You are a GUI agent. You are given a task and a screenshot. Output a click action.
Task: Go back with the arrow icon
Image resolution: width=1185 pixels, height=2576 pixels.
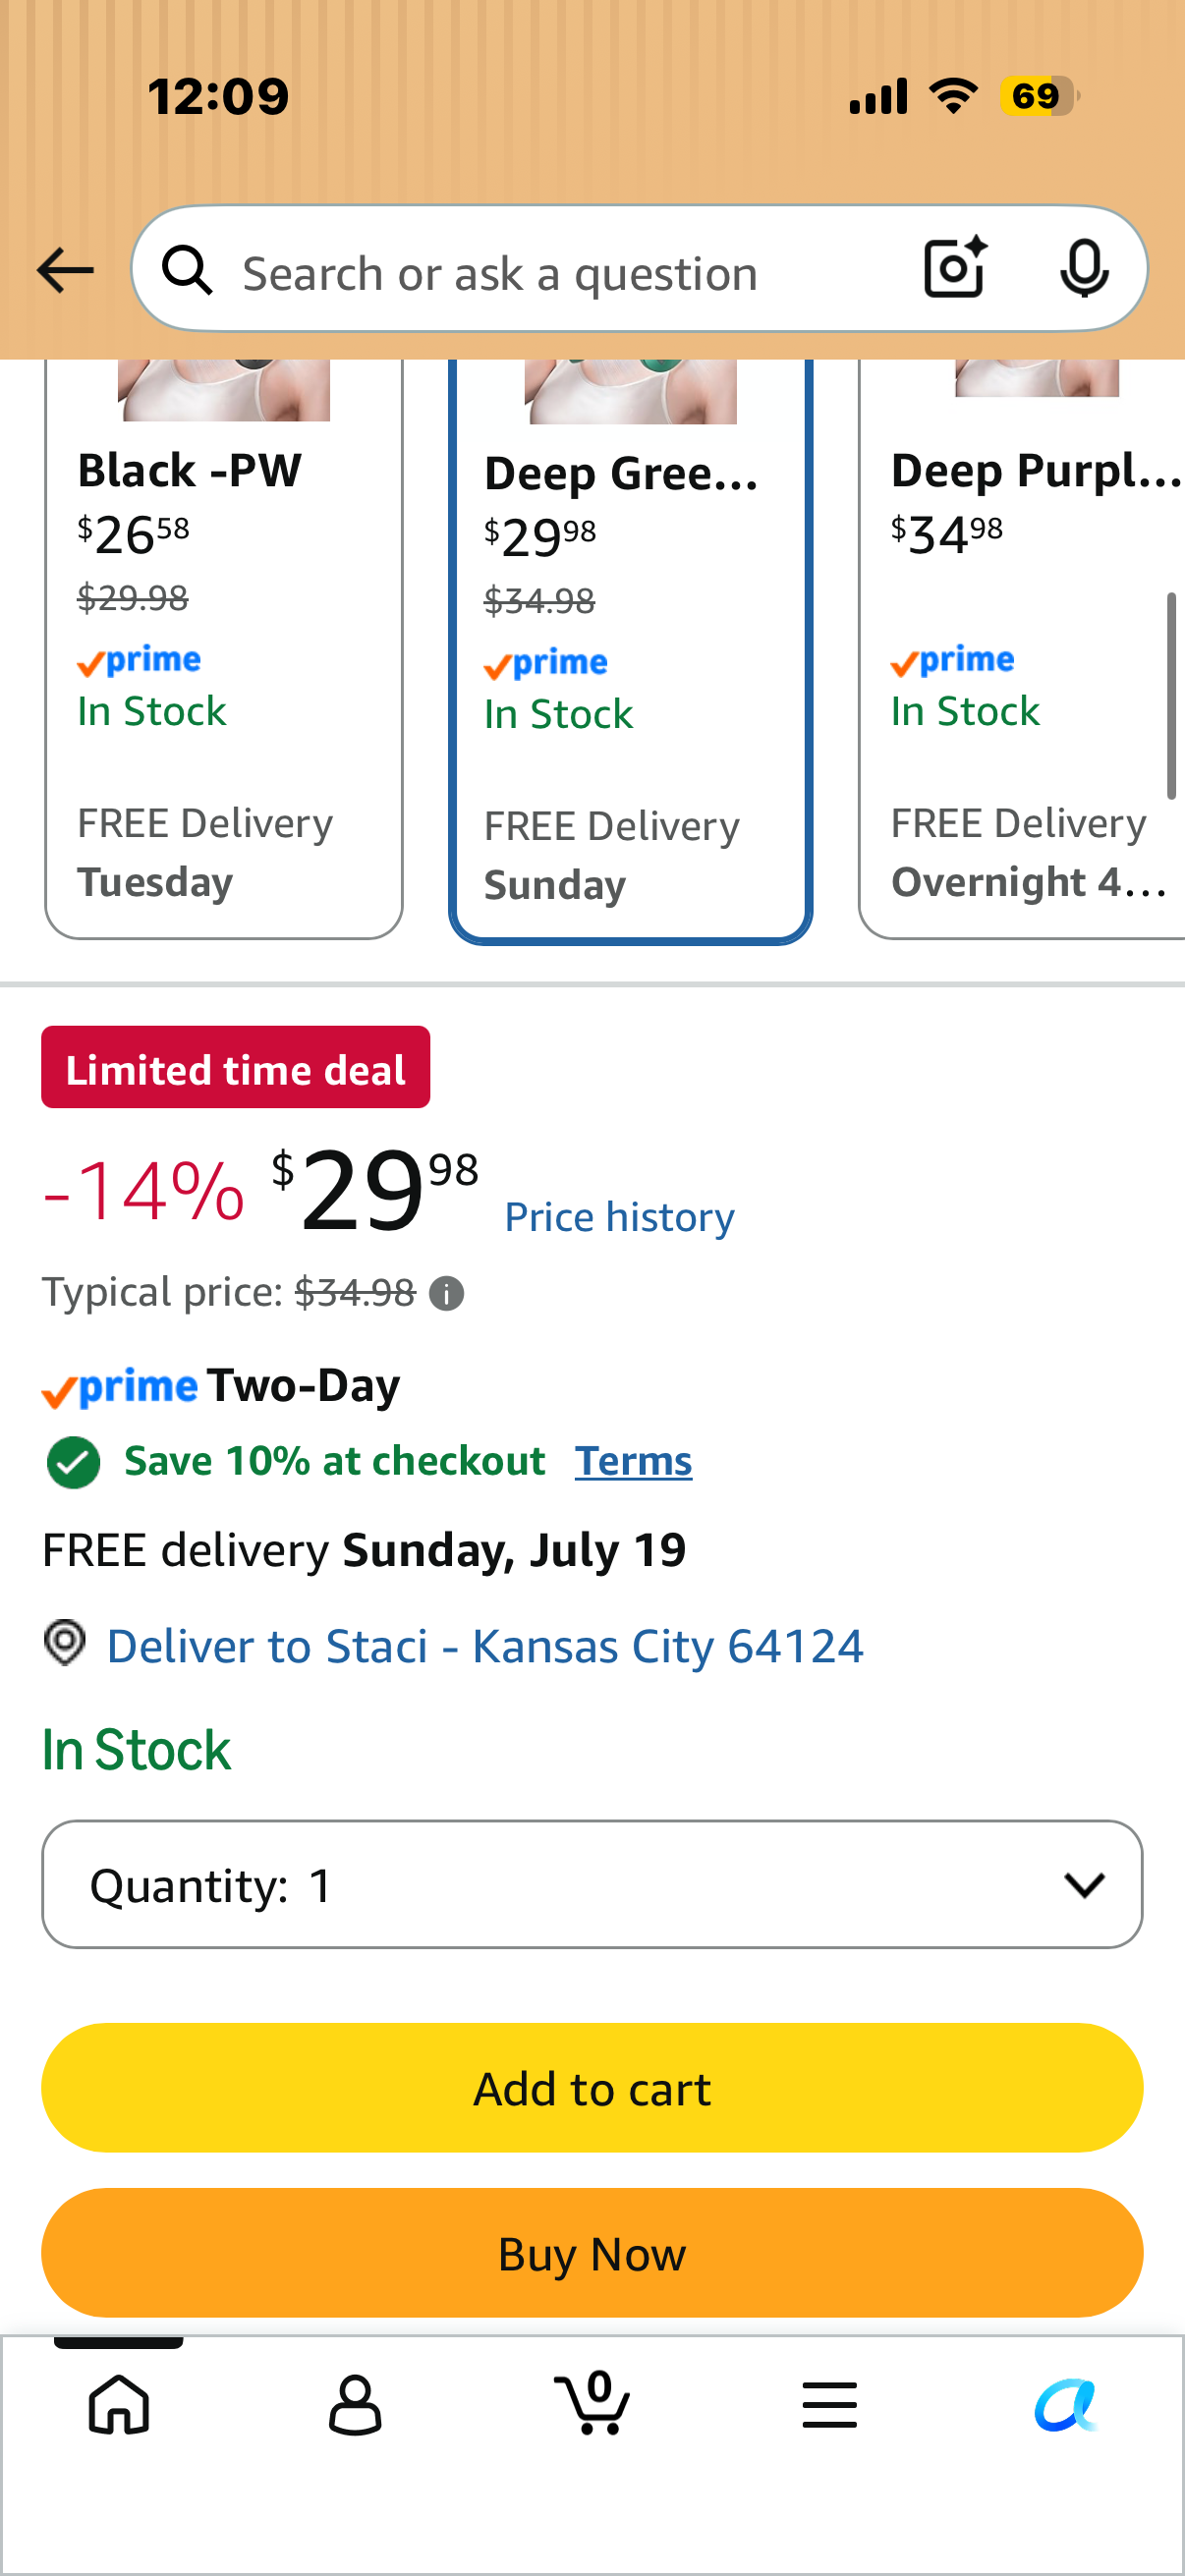coord(65,270)
